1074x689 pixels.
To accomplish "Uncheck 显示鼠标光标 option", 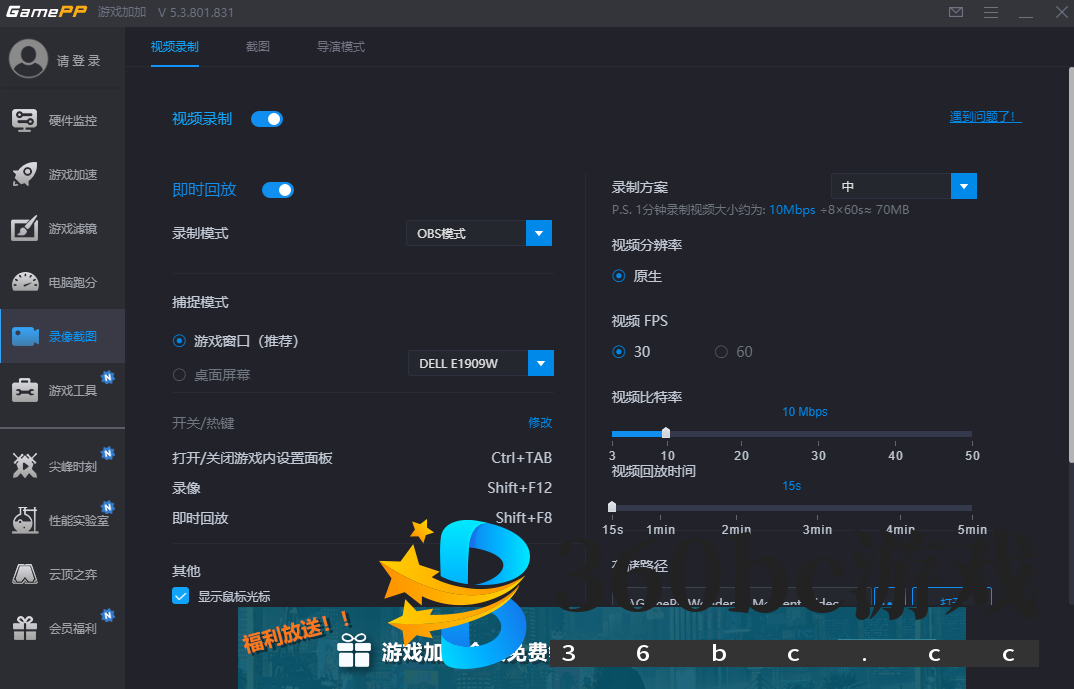I will click(x=181, y=595).
